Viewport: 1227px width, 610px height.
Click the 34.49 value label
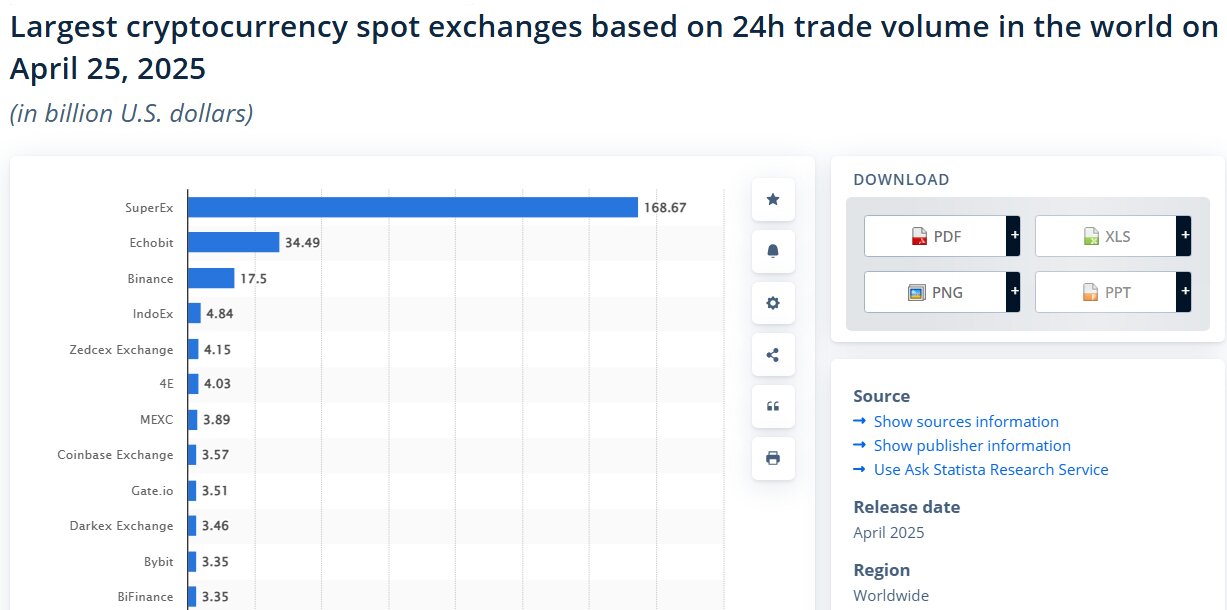click(x=303, y=243)
